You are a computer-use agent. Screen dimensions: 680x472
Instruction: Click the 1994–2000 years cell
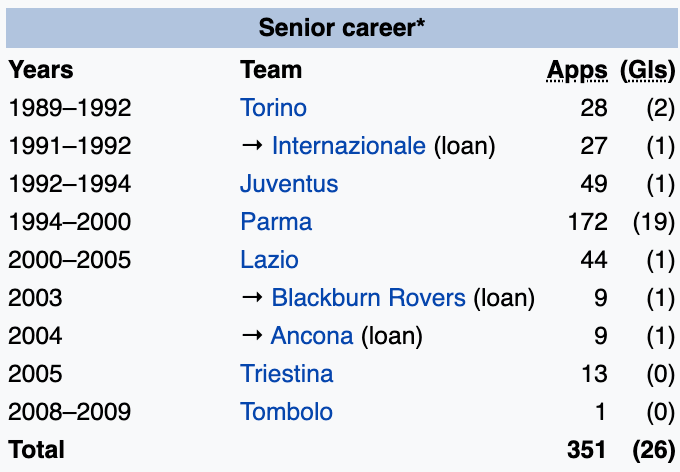tap(69, 222)
